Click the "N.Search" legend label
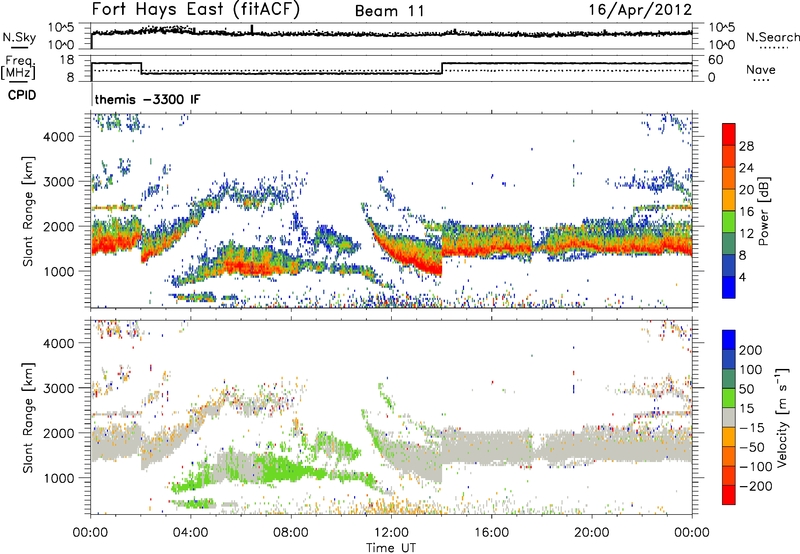Viewport: 800px width, 554px height. (x=772, y=37)
